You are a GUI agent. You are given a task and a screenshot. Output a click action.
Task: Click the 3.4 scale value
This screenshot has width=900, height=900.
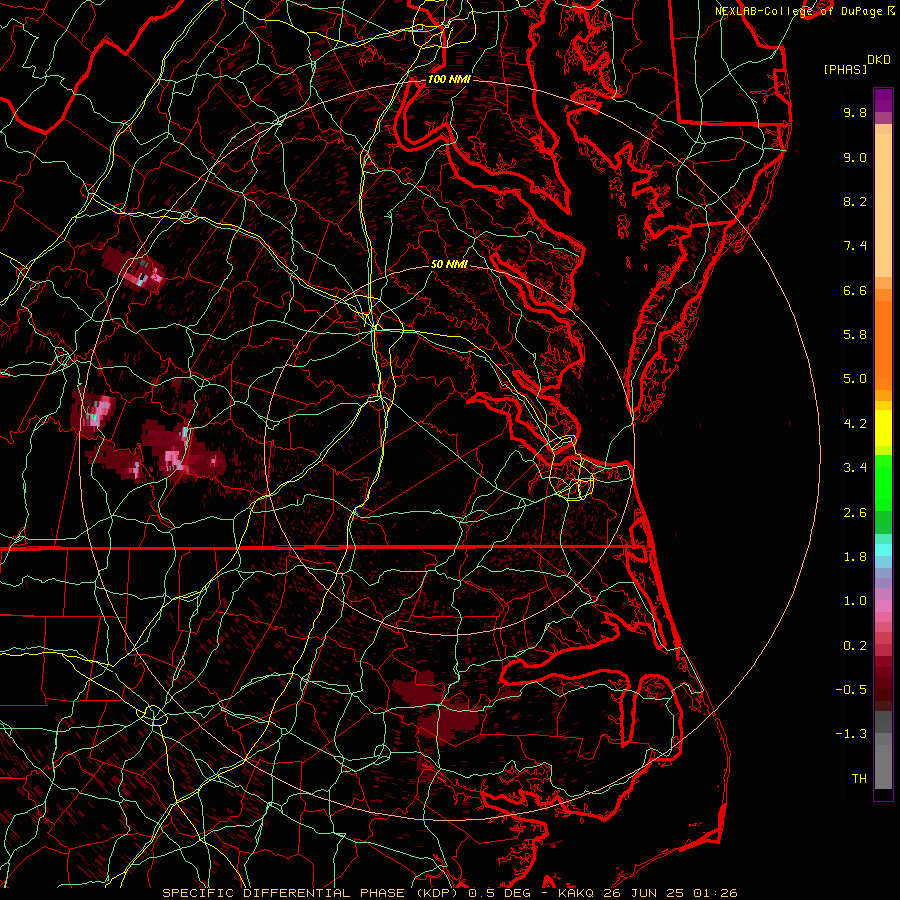coord(855,468)
